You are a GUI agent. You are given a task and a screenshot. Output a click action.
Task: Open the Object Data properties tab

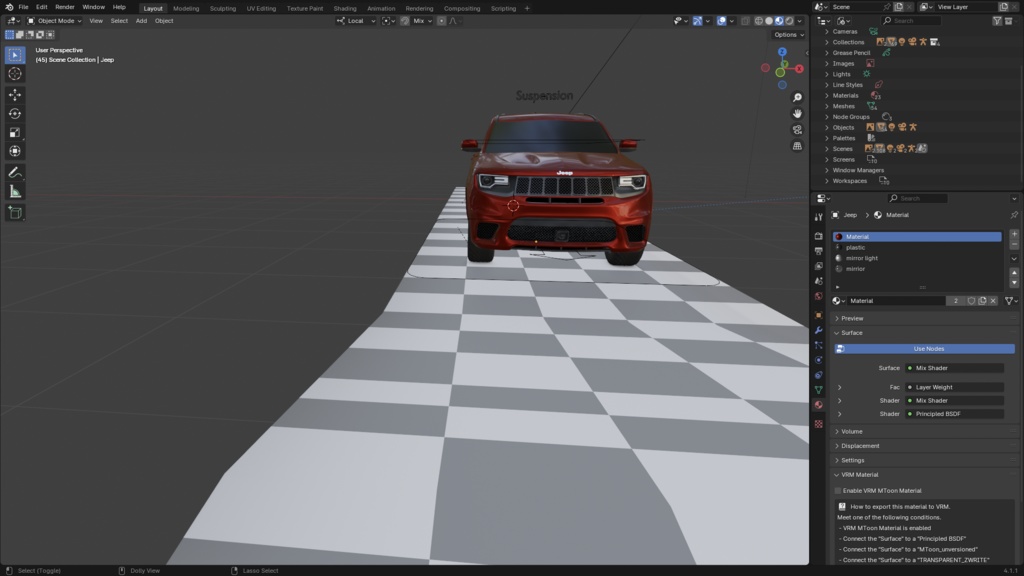point(818,390)
